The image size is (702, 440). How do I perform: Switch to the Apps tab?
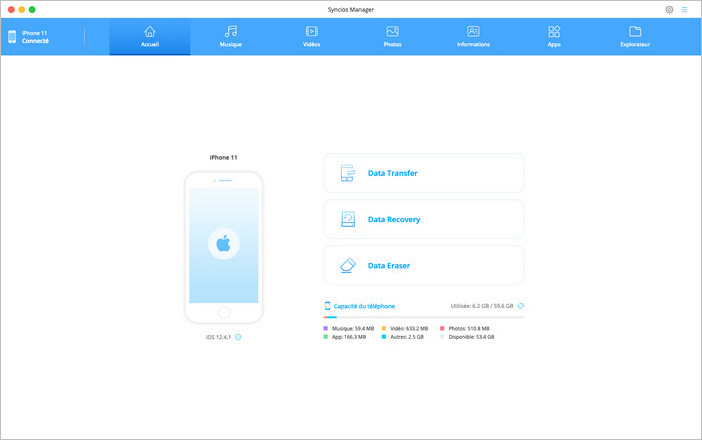point(554,37)
